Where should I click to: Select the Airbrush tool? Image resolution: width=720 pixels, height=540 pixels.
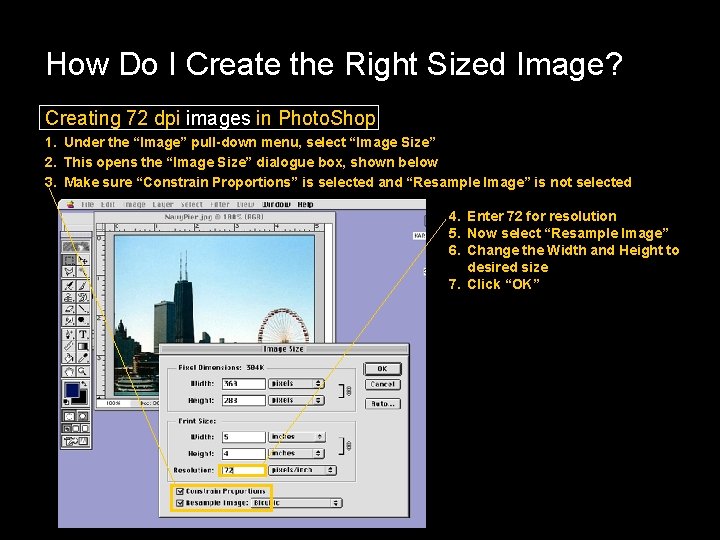coord(69,285)
